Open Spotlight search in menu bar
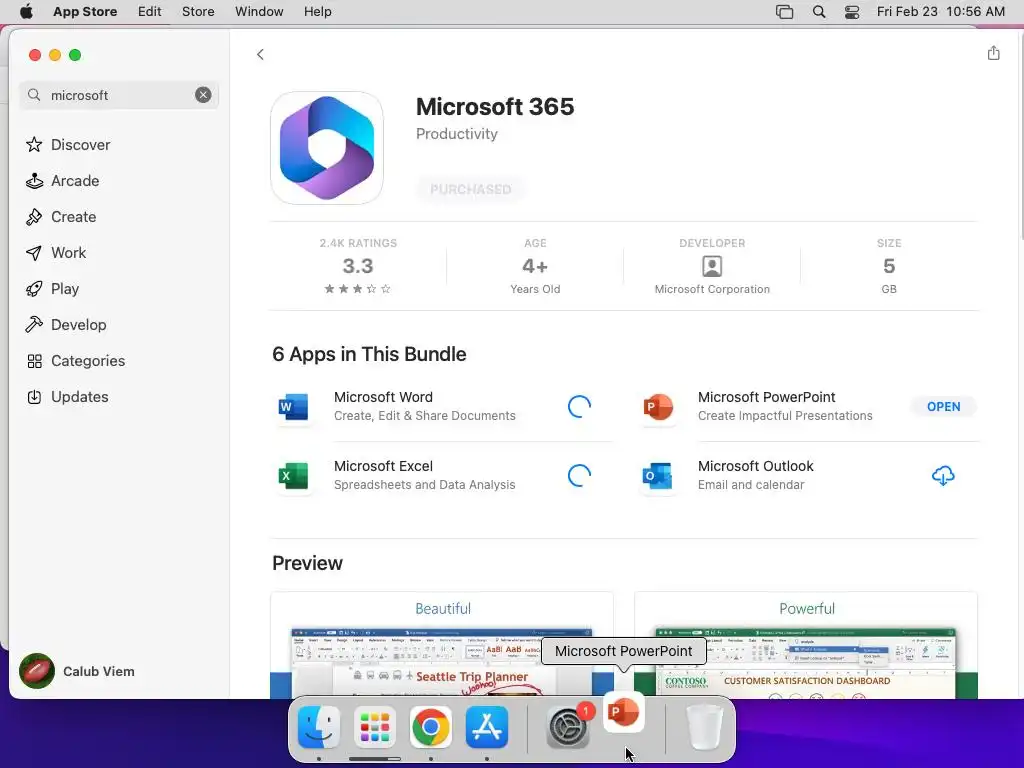1024x768 pixels. point(819,12)
